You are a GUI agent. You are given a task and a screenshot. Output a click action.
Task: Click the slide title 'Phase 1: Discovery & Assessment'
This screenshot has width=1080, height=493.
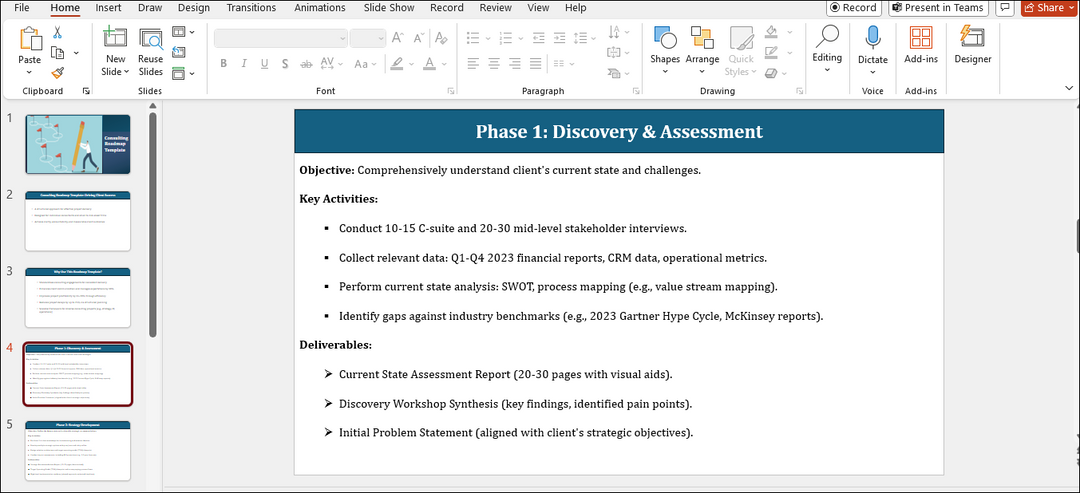[x=619, y=132]
